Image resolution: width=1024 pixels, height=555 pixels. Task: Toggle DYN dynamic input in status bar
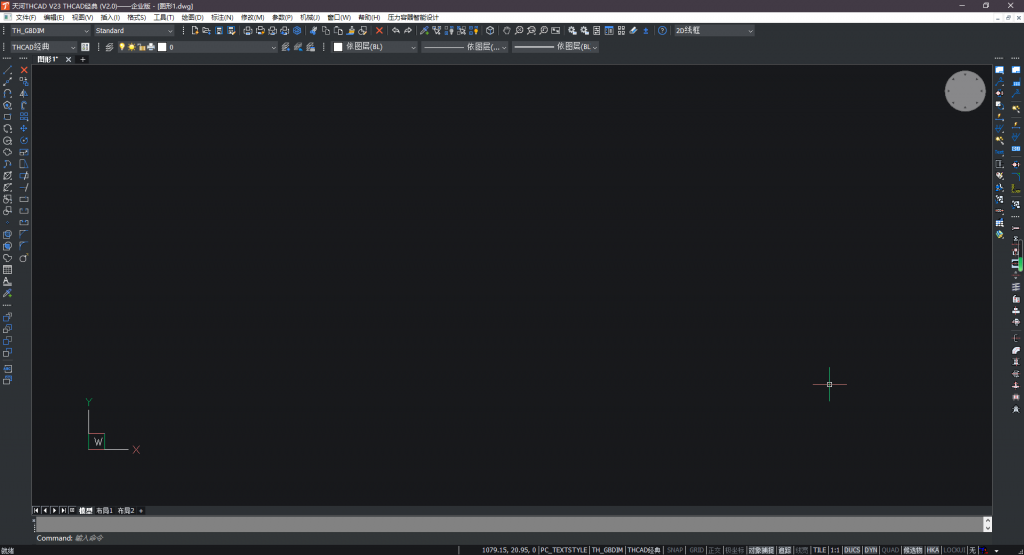[x=870, y=549]
